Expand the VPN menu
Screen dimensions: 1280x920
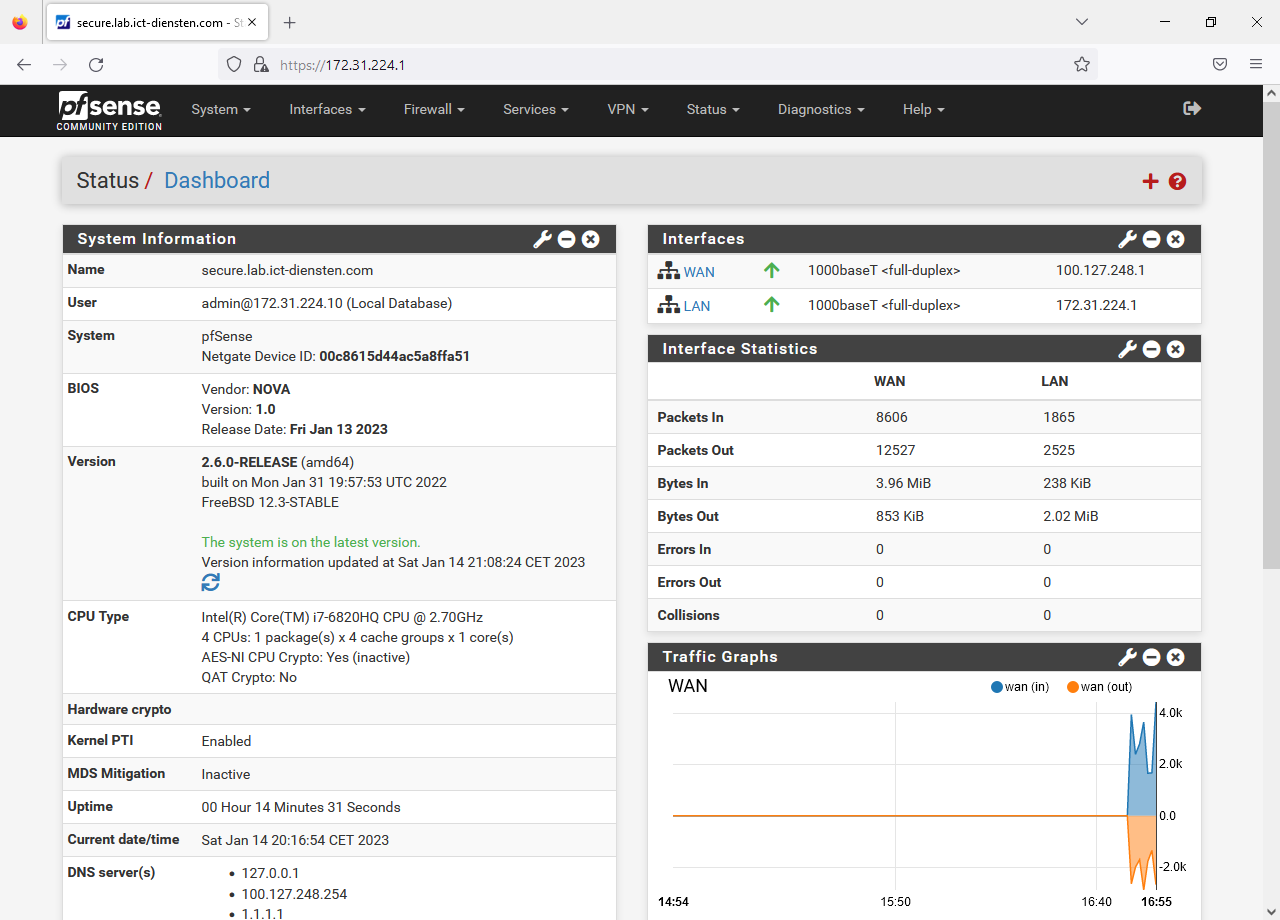628,109
